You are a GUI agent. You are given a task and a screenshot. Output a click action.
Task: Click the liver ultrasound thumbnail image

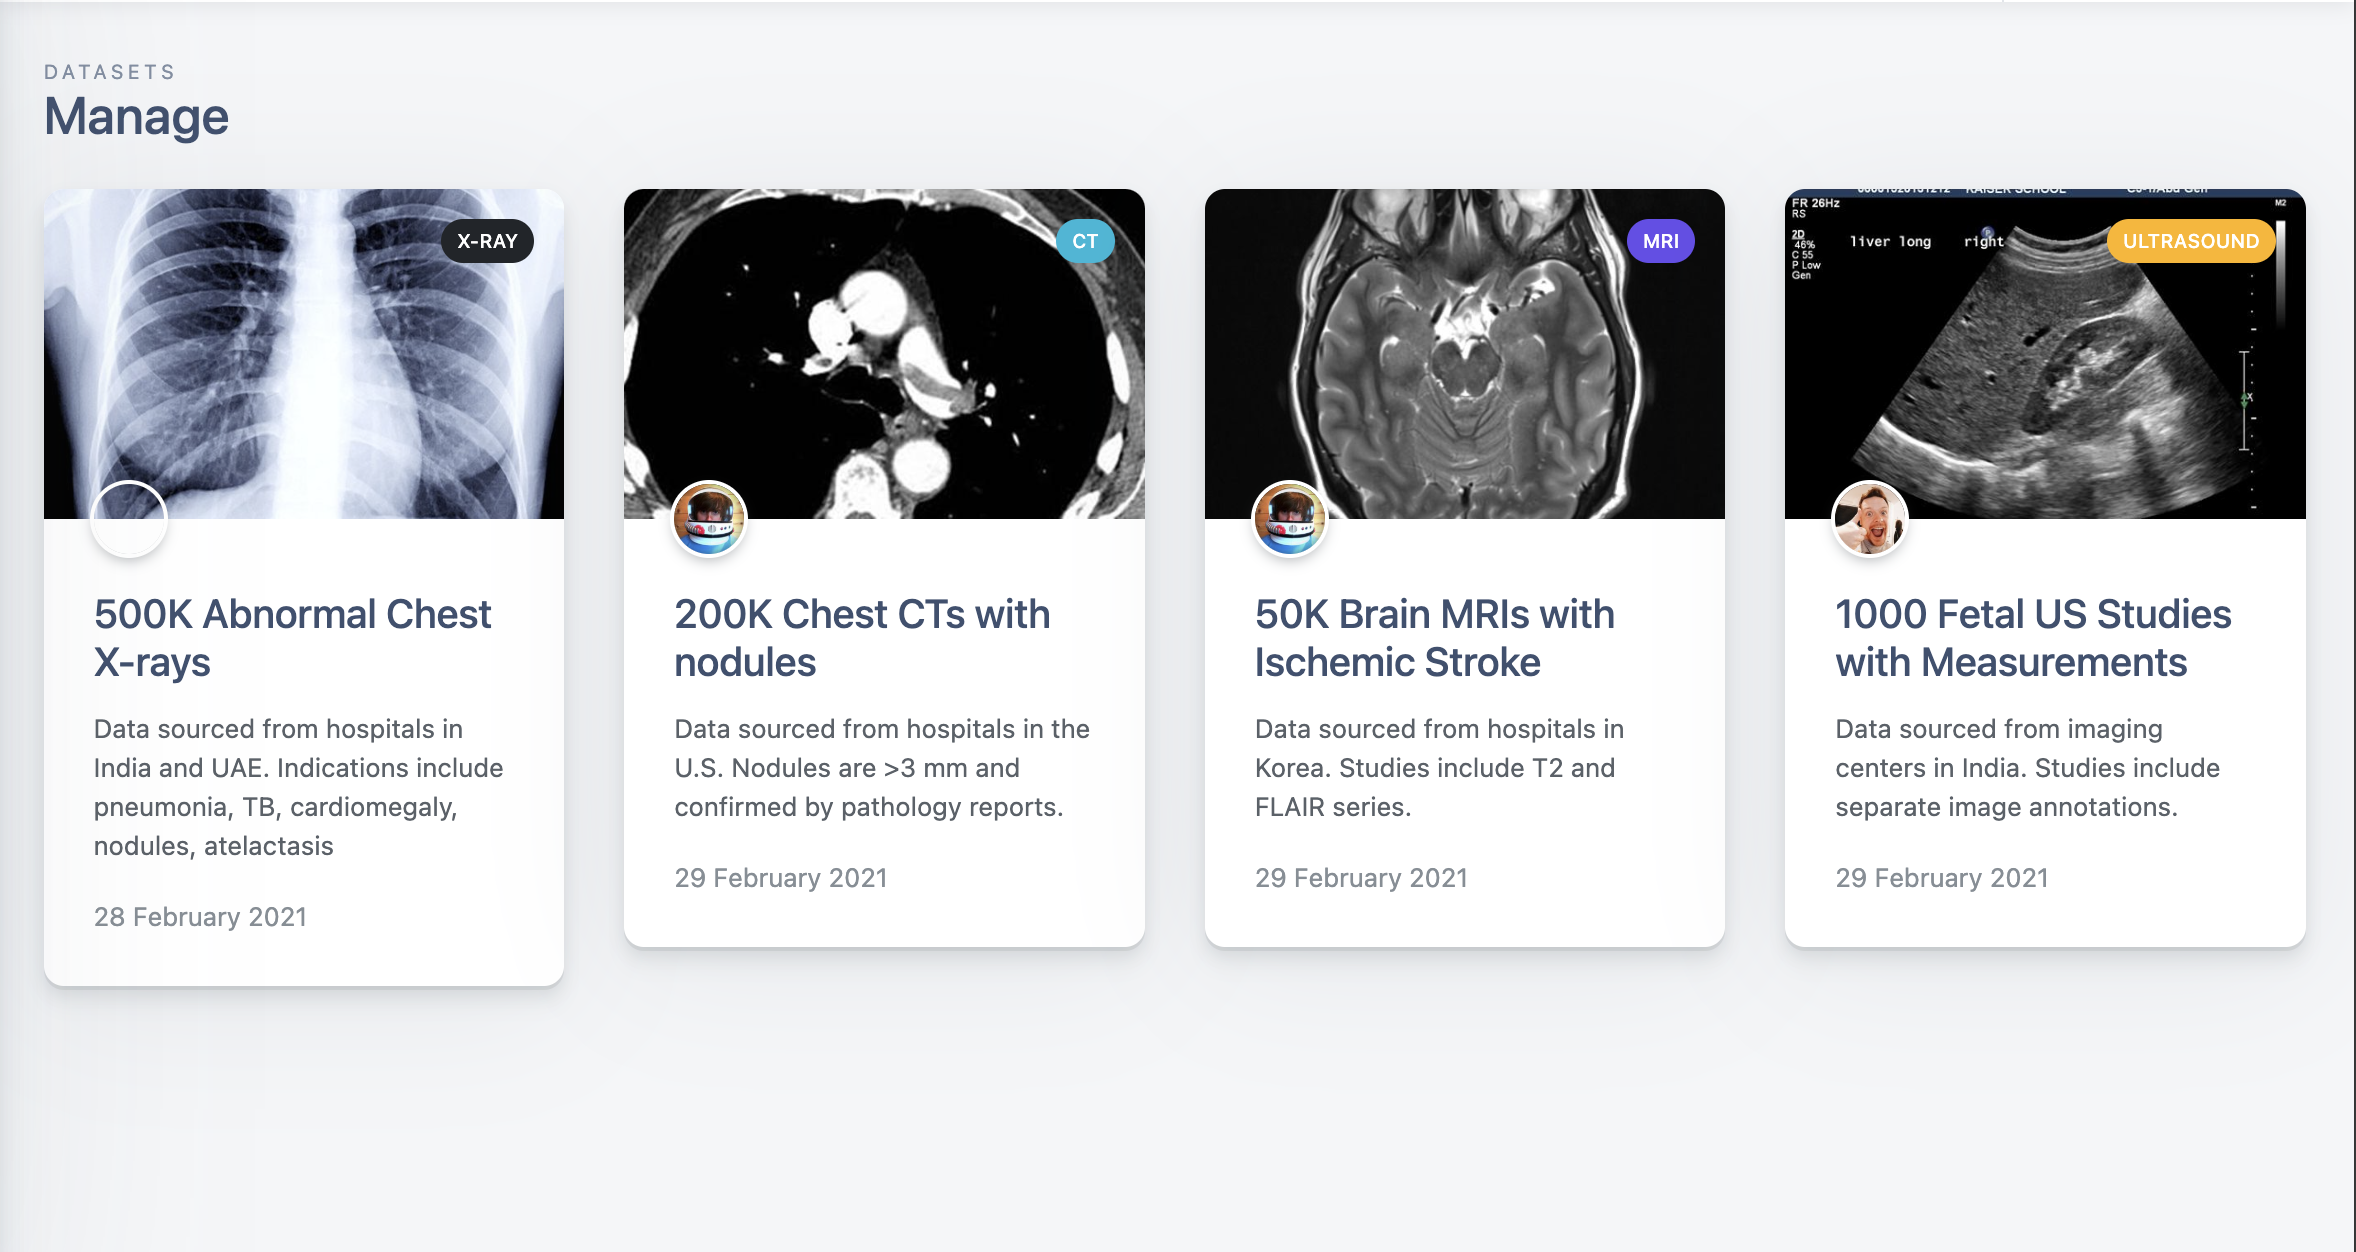click(x=2043, y=350)
